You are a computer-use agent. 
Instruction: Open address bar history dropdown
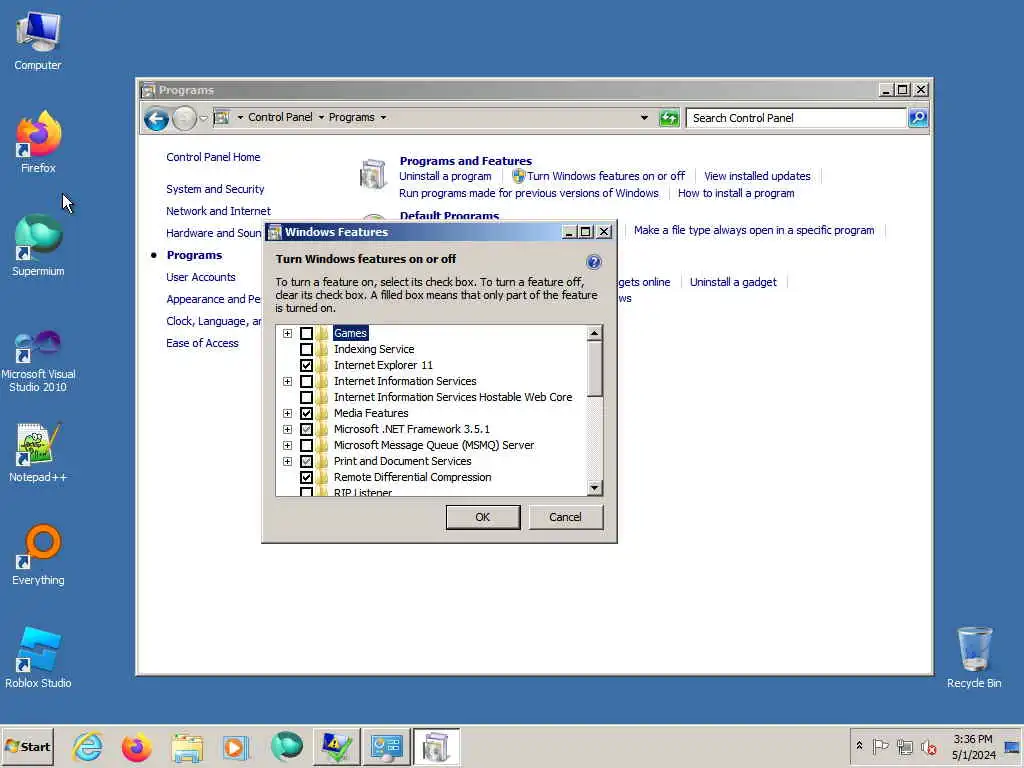[644, 118]
